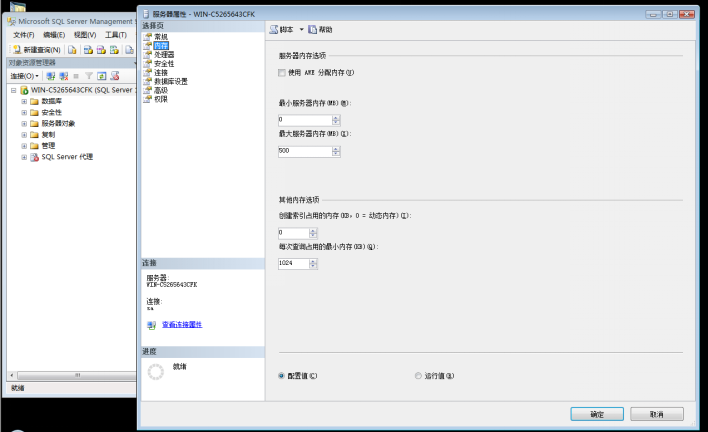Click the Analysis Services DMX Query toolbar icon
Screen dimensions: 708x432
coord(102,50)
